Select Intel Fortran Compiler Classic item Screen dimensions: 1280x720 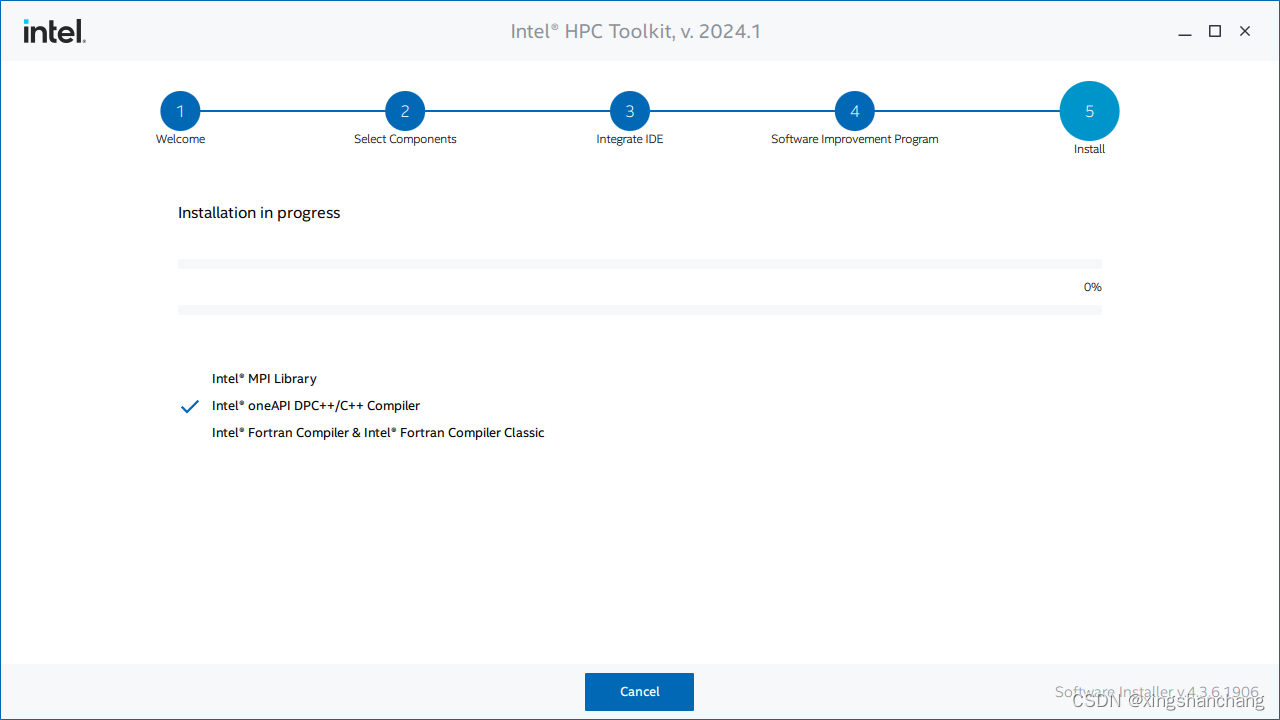pyautogui.click(x=378, y=433)
